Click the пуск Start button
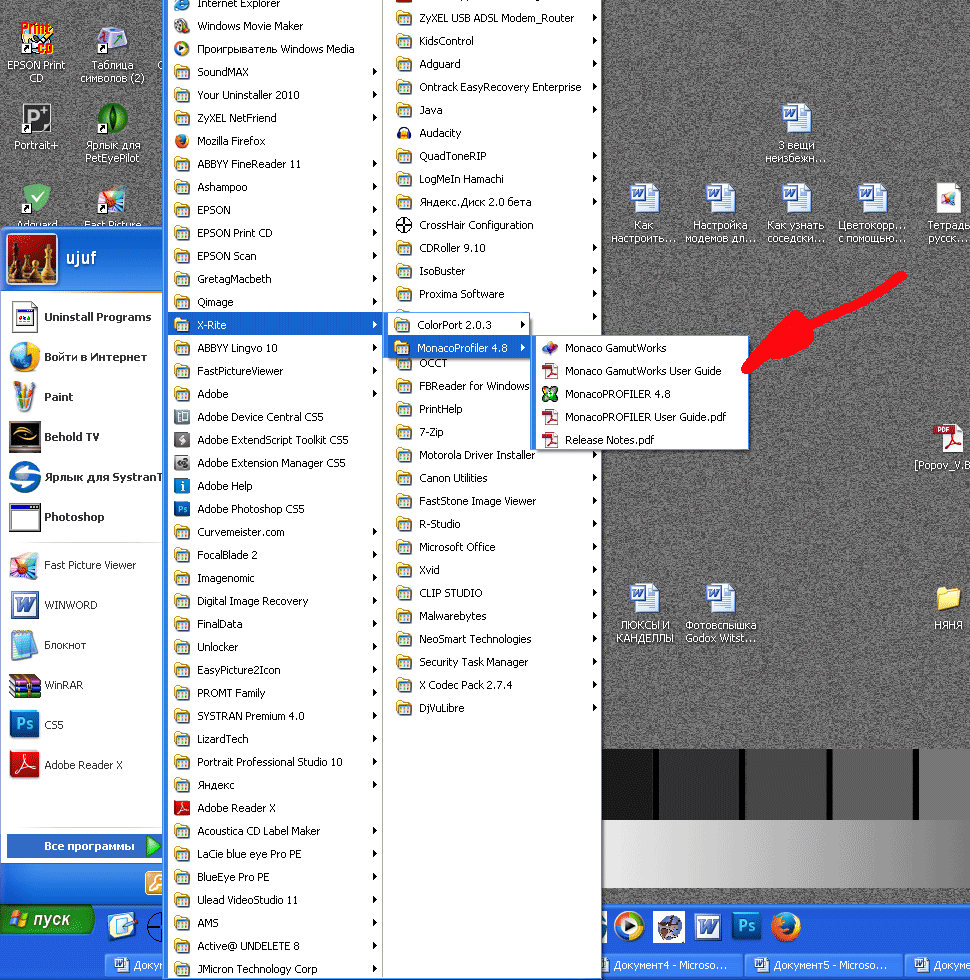 pyautogui.click(x=46, y=920)
